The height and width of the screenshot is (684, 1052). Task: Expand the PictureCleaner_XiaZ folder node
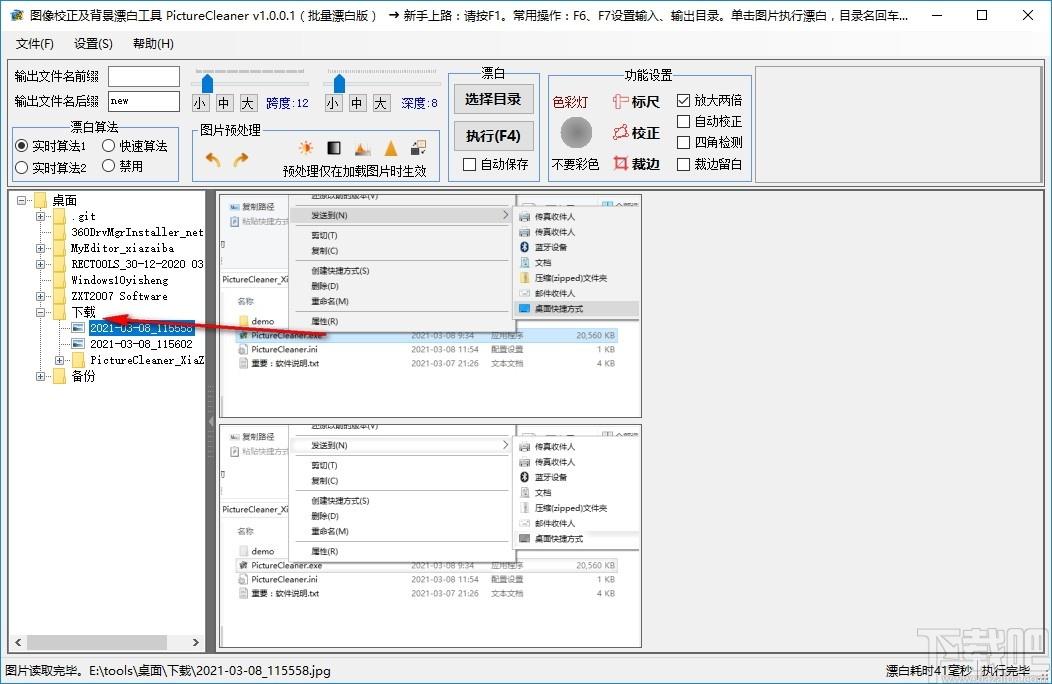pyautogui.click(x=59, y=360)
